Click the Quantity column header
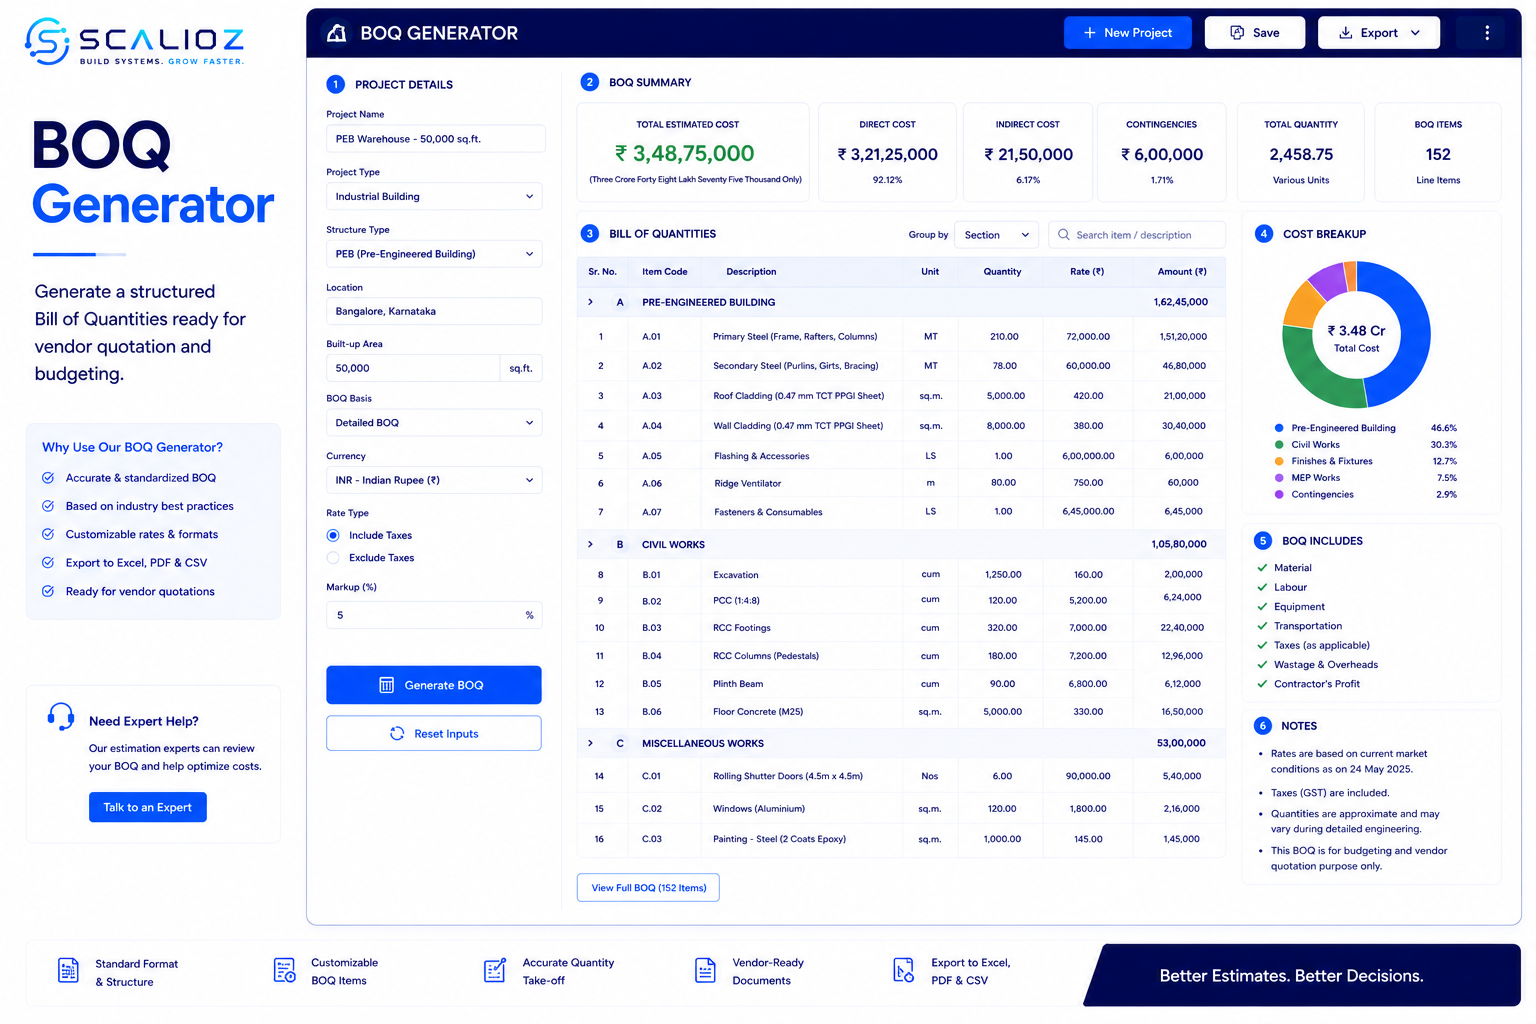This screenshot has height=1024, width=1536. [x=1002, y=272]
